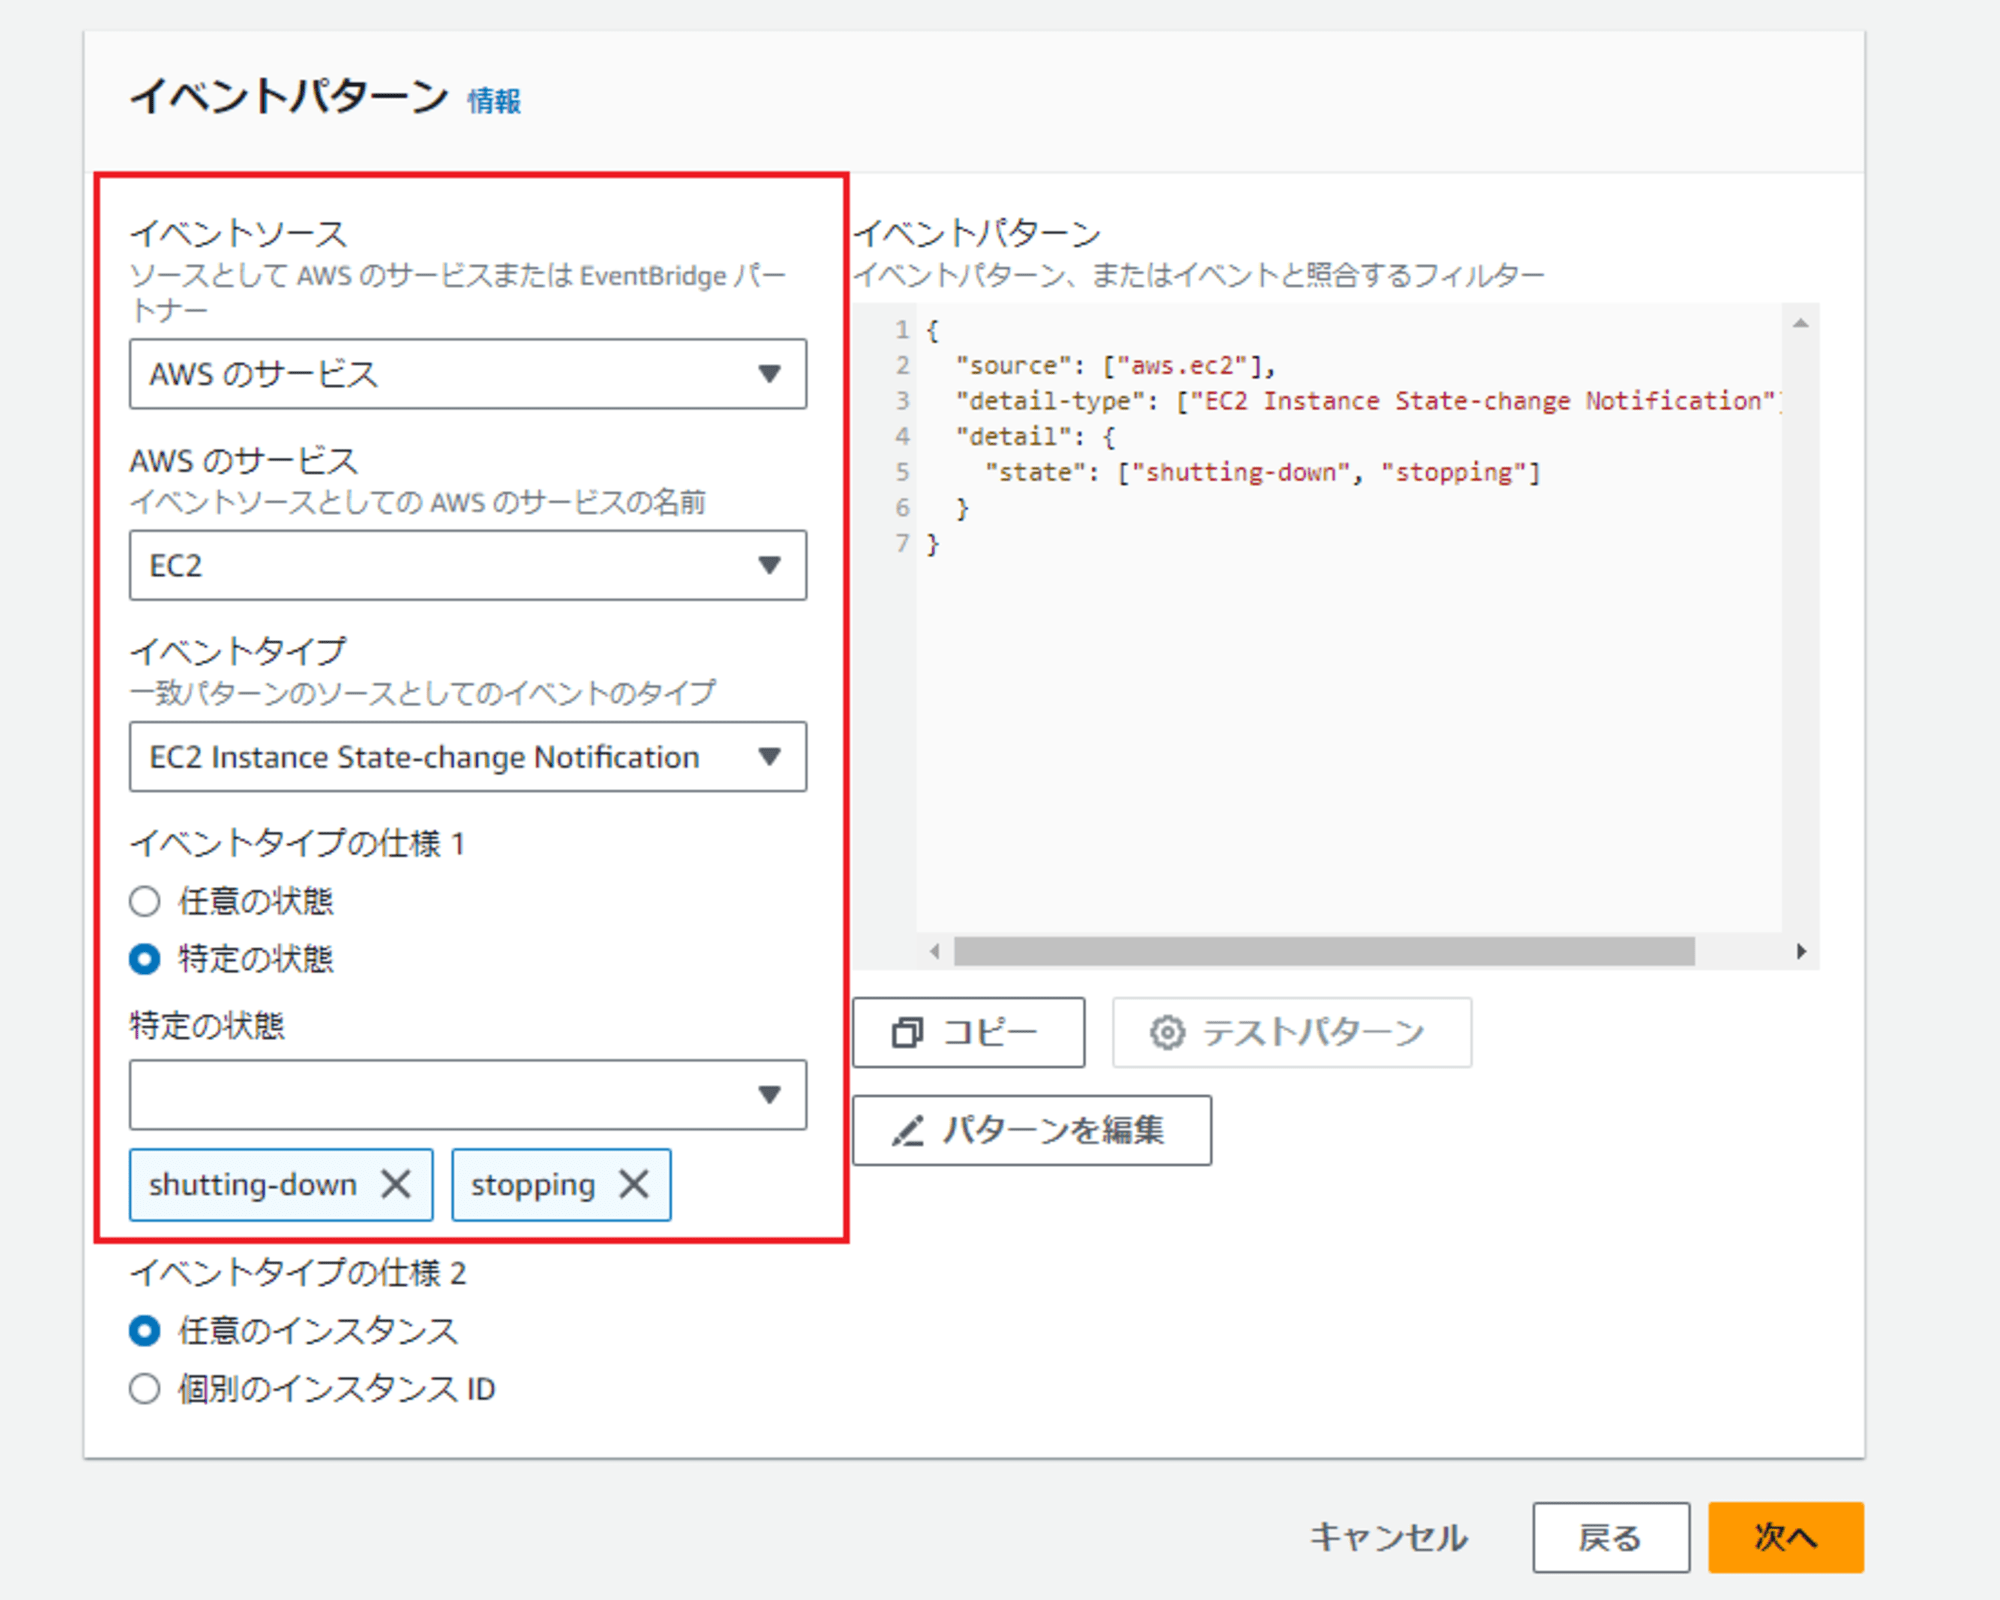Select the 個別のインスタンス ID radio button
The height and width of the screenshot is (1600, 2000).
click(145, 1389)
